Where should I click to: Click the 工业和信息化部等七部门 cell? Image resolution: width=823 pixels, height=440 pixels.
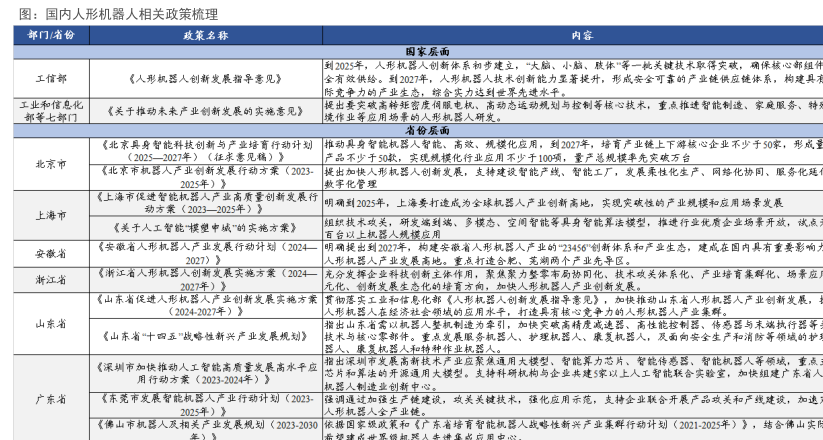coord(51,110)
